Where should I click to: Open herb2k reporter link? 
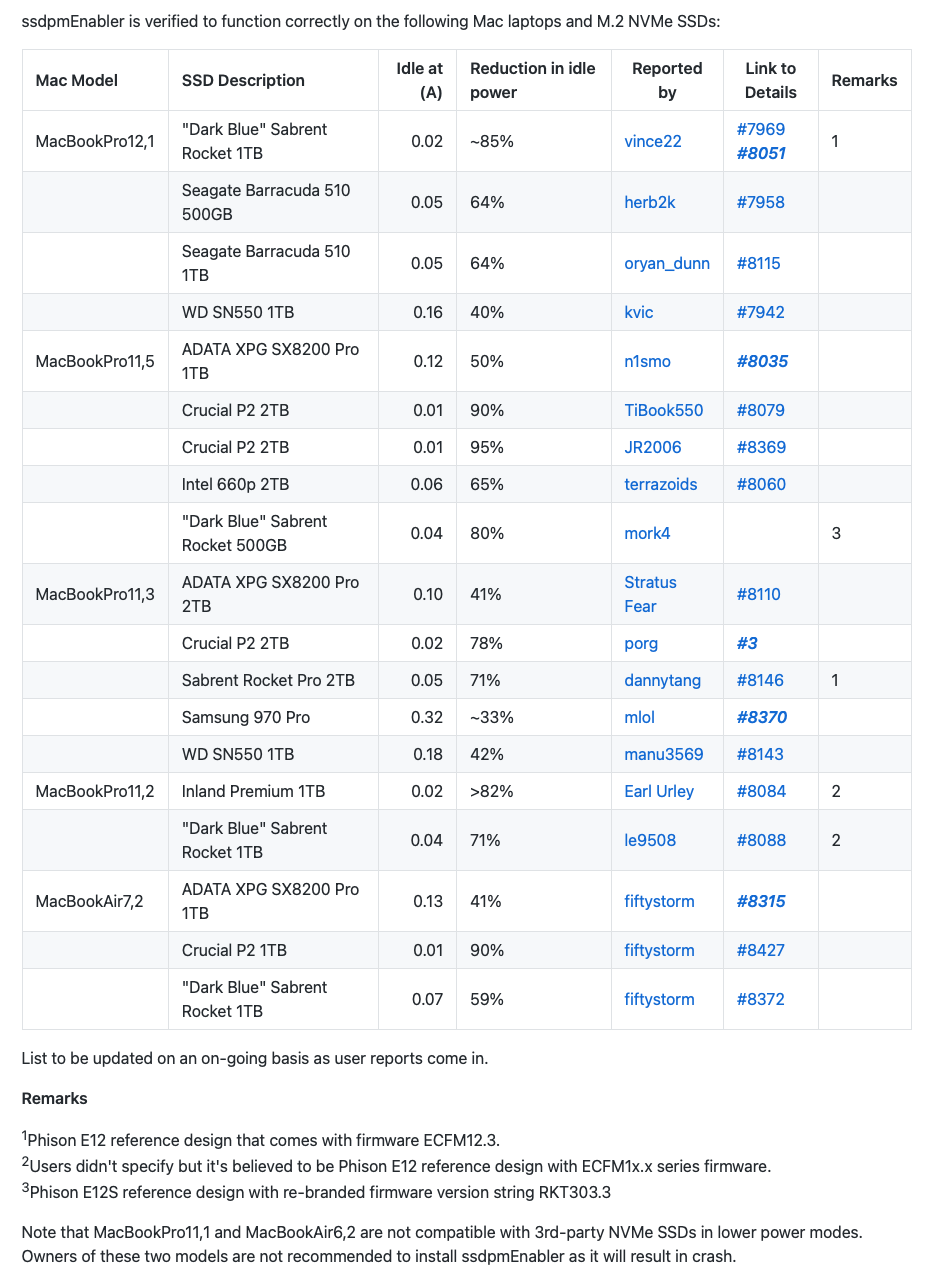[650, 202]
